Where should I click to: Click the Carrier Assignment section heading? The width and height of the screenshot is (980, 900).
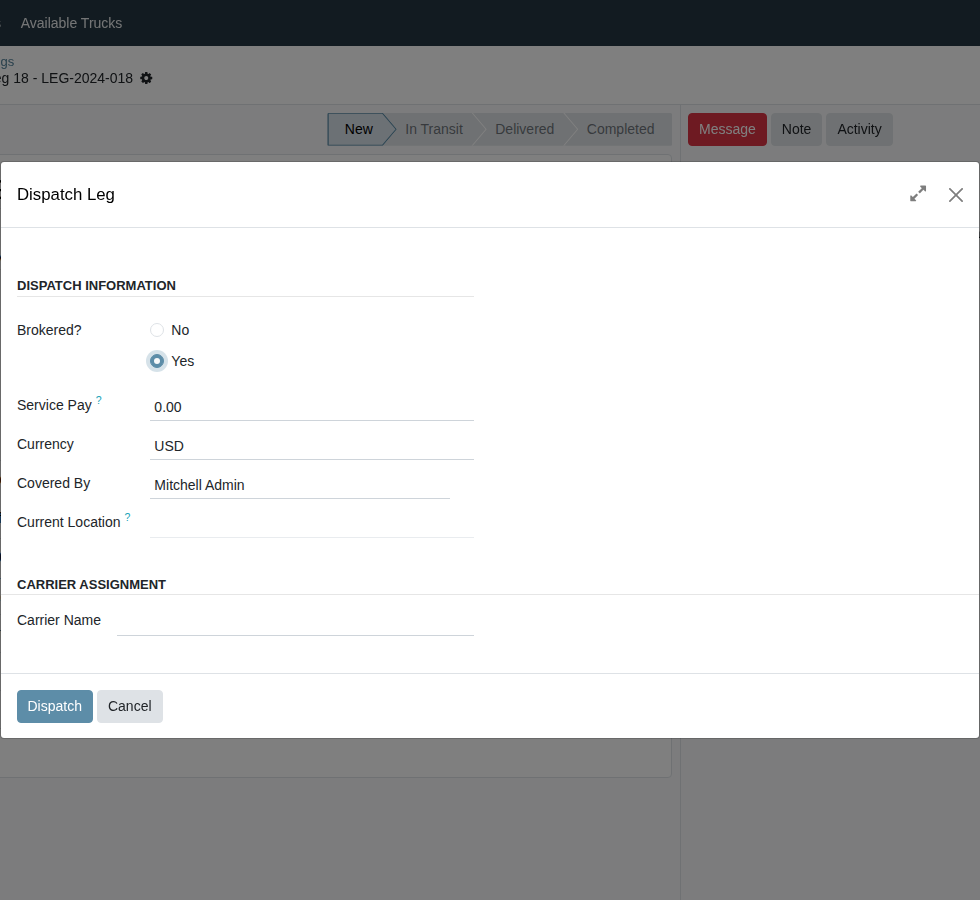click(91, 584)
